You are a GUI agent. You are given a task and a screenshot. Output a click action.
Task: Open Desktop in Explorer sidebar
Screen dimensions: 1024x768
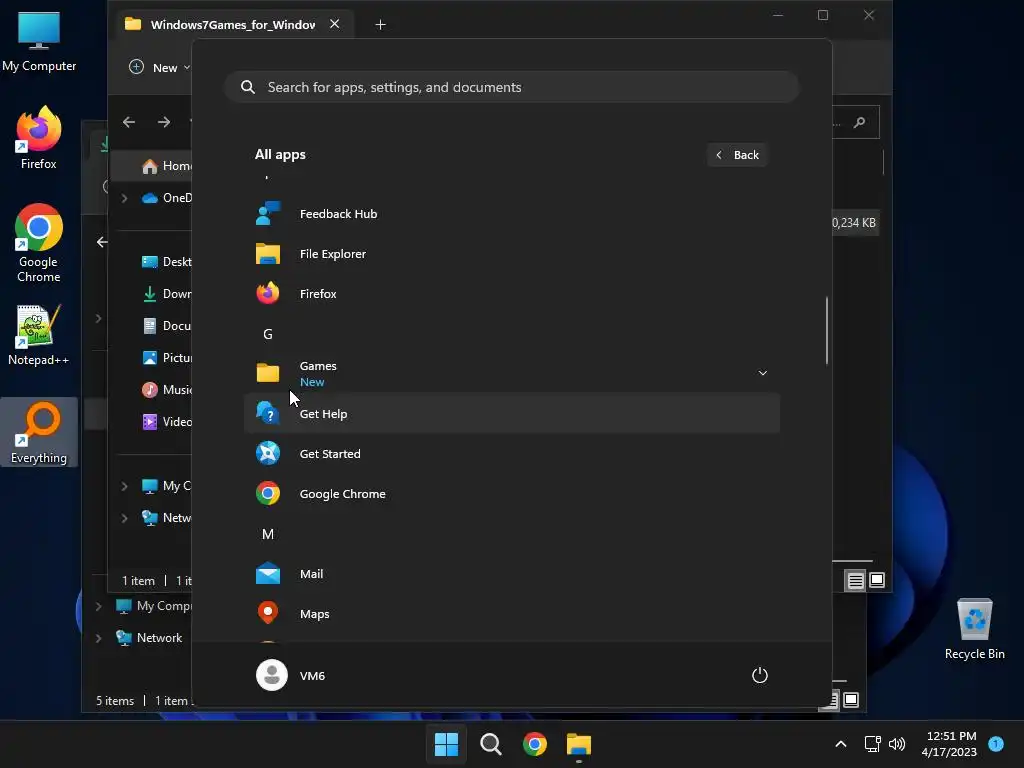(165, 262)
